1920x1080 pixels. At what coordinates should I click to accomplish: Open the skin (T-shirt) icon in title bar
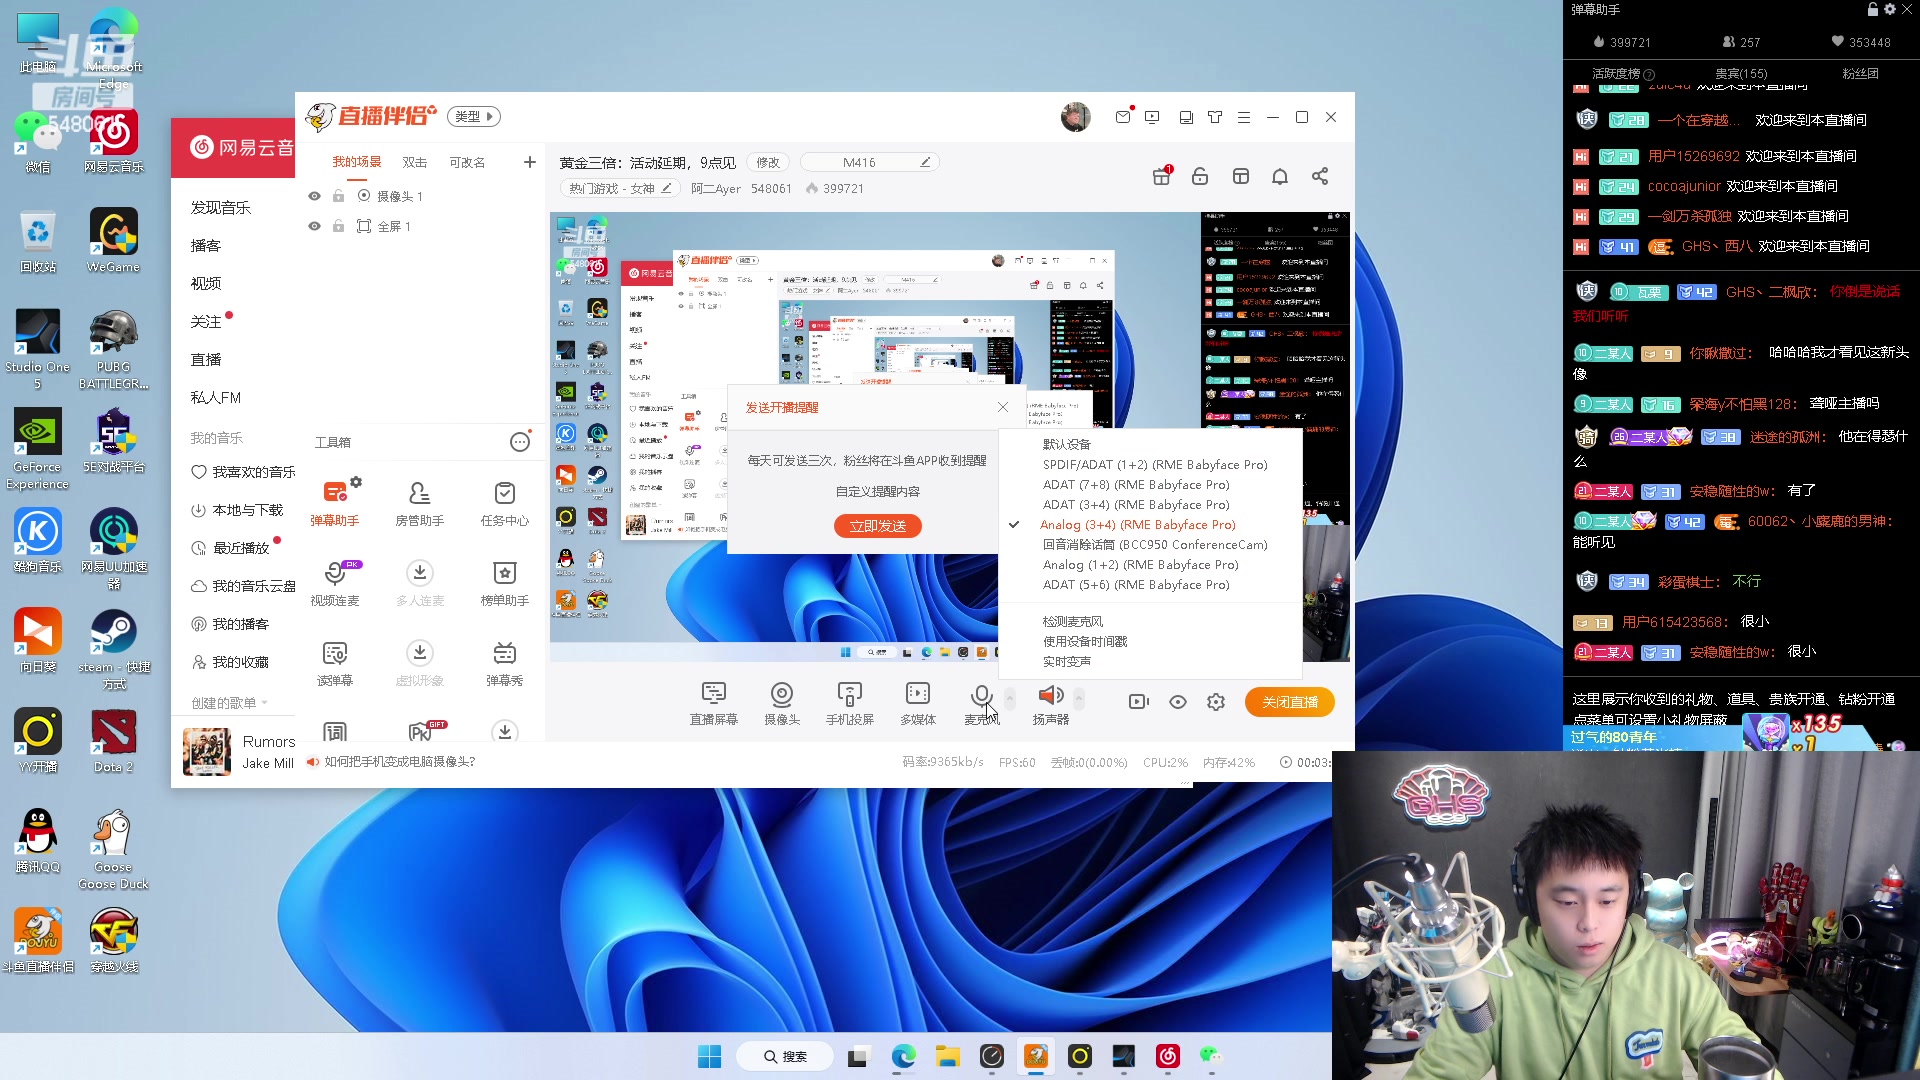click(x=1215, y=117)
